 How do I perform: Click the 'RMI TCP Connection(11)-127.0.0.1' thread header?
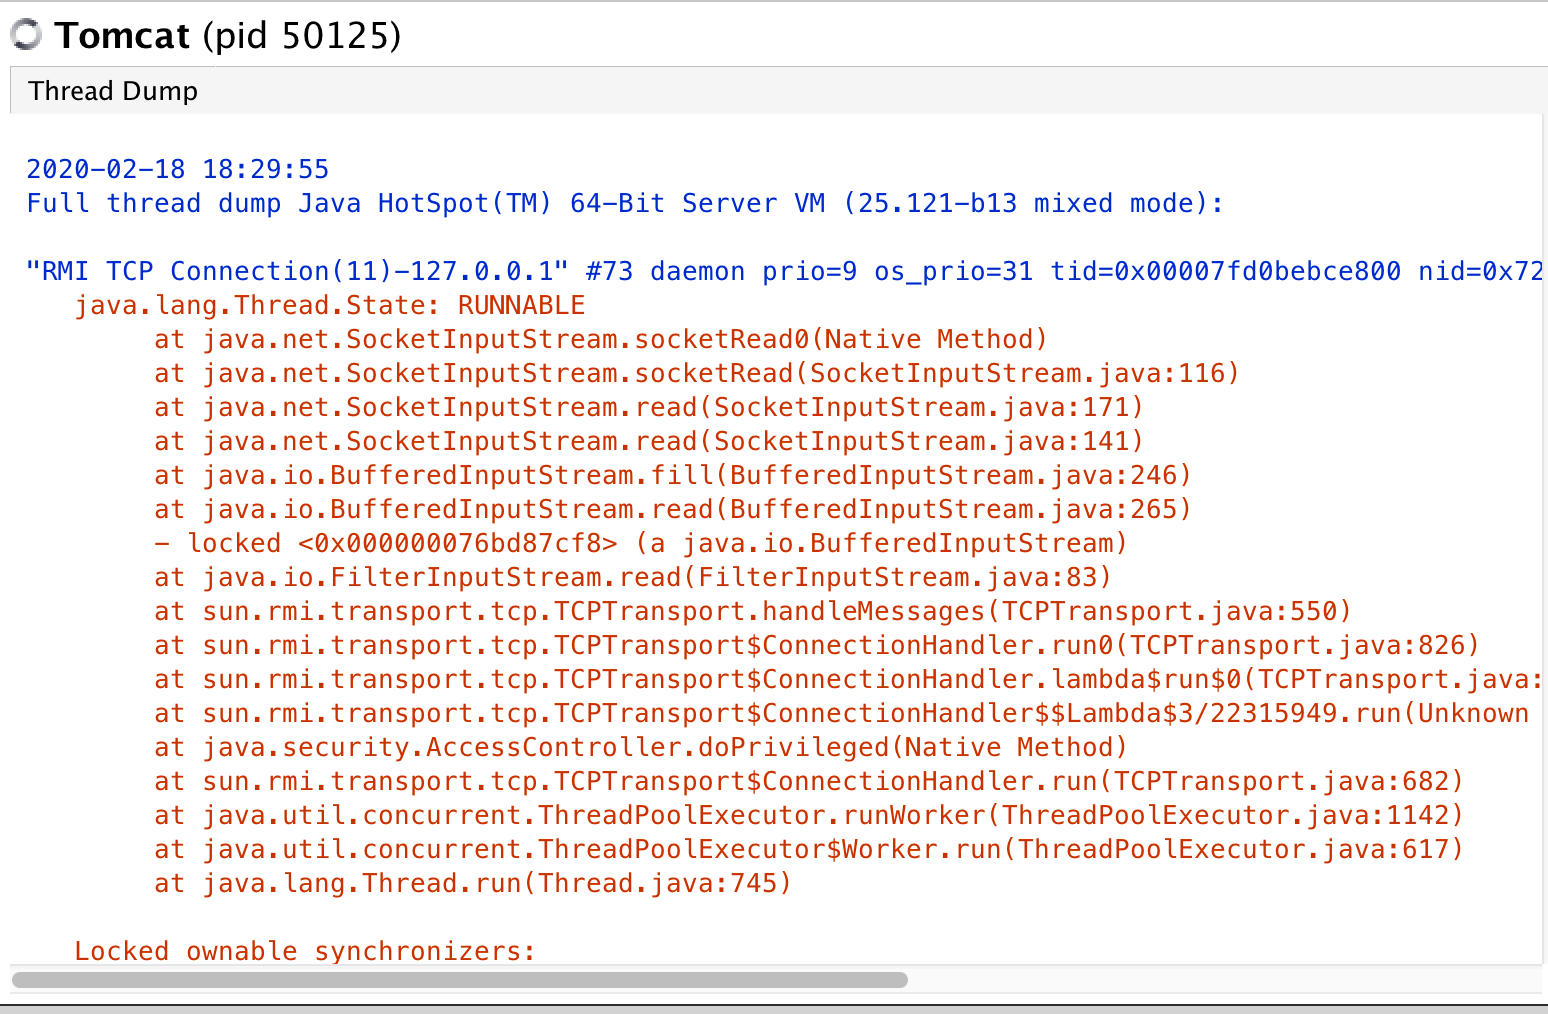coord(785,271)
